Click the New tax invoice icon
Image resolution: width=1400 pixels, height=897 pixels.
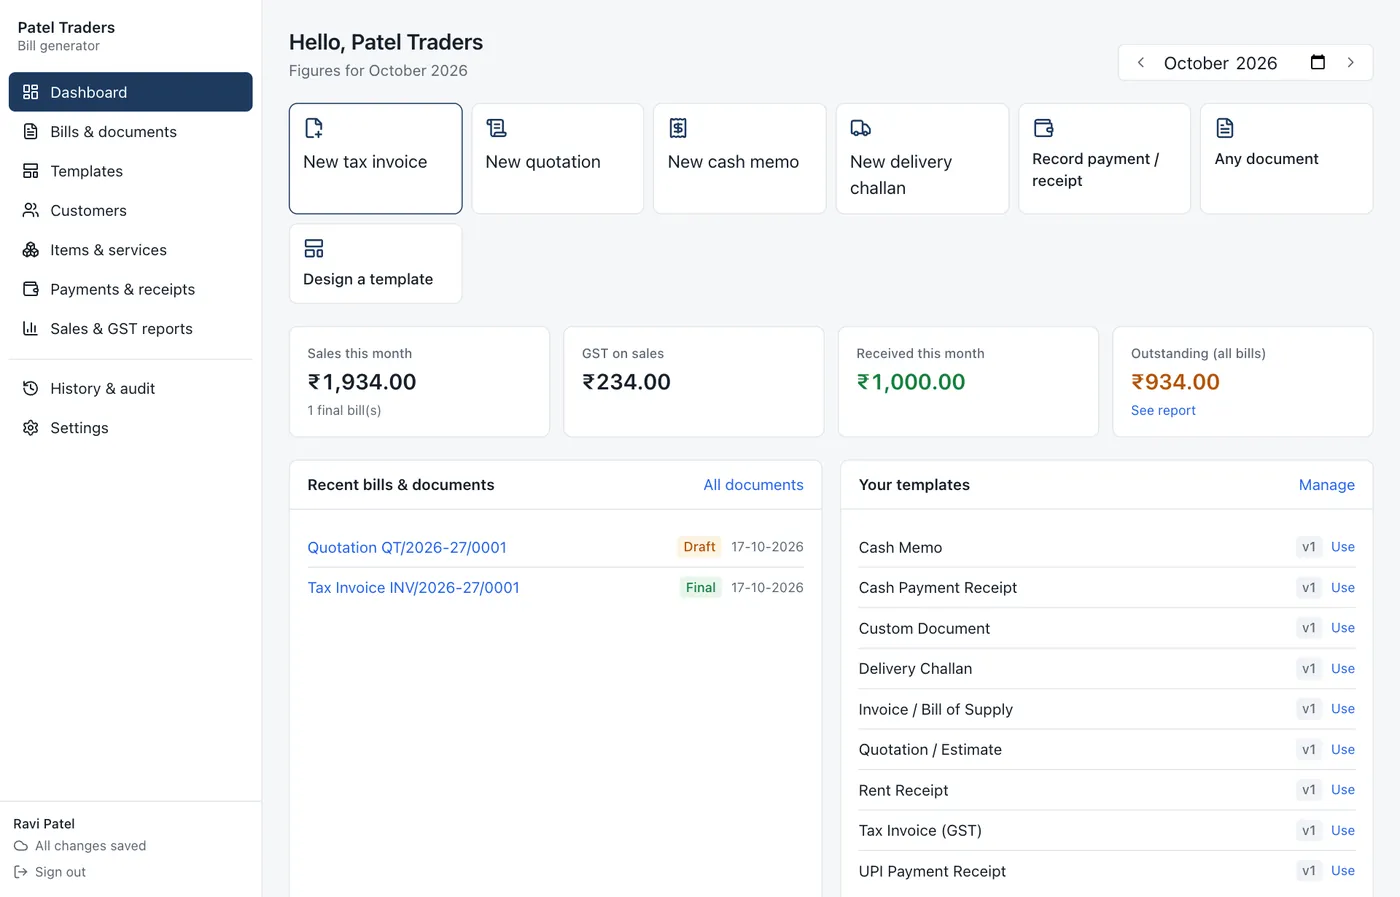(x=313, y=128)
